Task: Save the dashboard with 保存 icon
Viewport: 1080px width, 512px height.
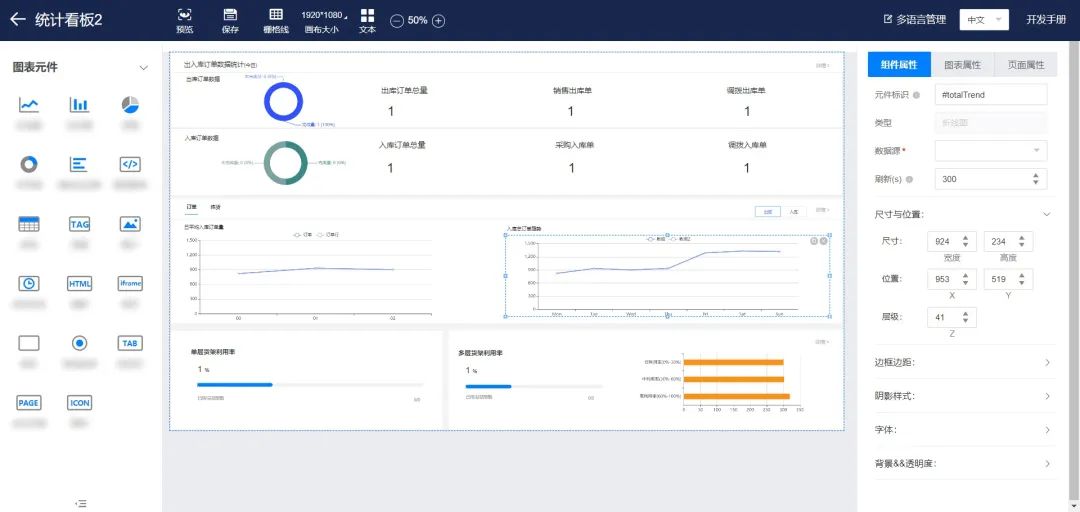Action: (x=230, y=20)
